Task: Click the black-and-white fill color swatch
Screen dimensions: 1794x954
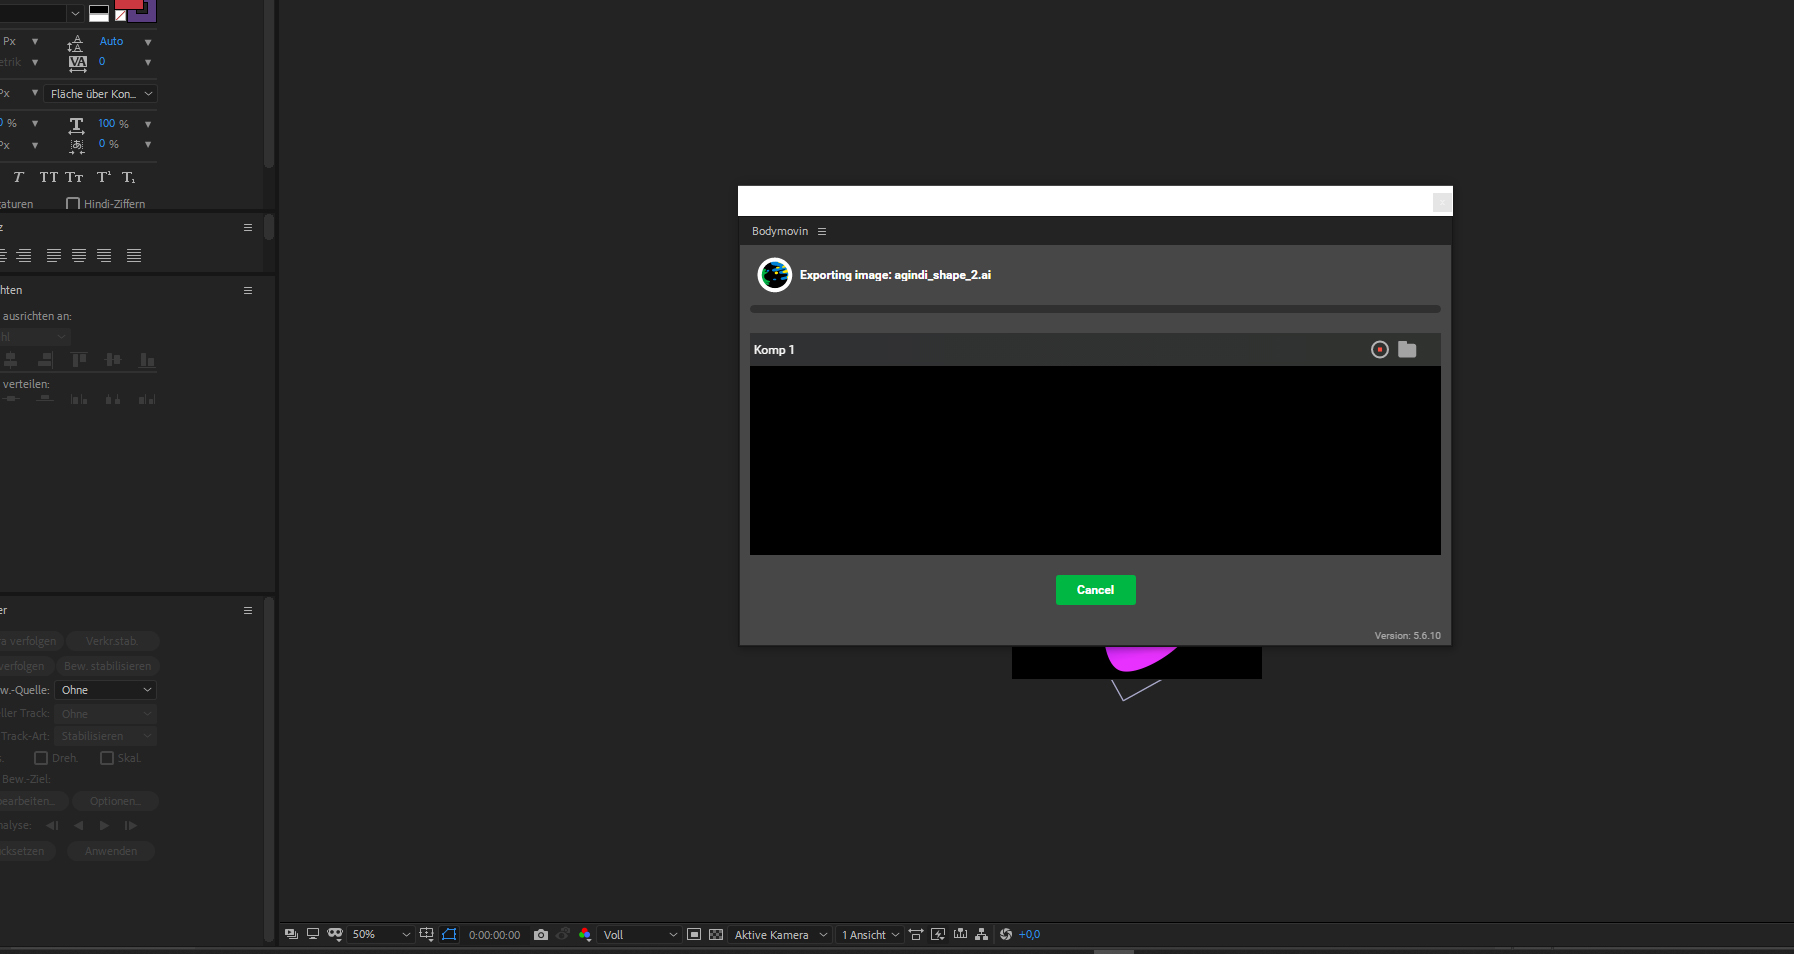Action: (99, 13)
